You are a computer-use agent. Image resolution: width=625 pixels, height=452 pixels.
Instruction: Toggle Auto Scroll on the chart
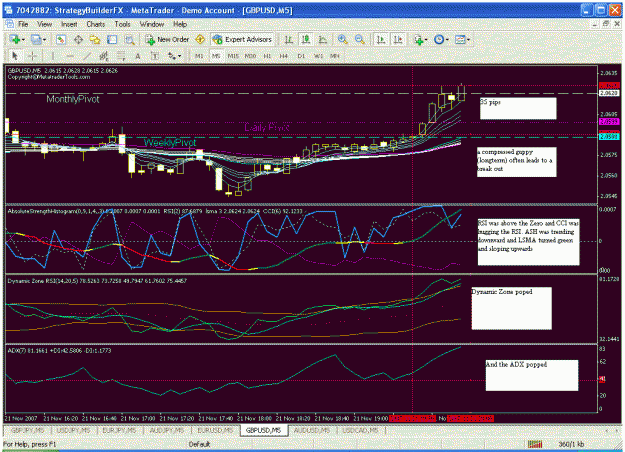pos(381,39)
